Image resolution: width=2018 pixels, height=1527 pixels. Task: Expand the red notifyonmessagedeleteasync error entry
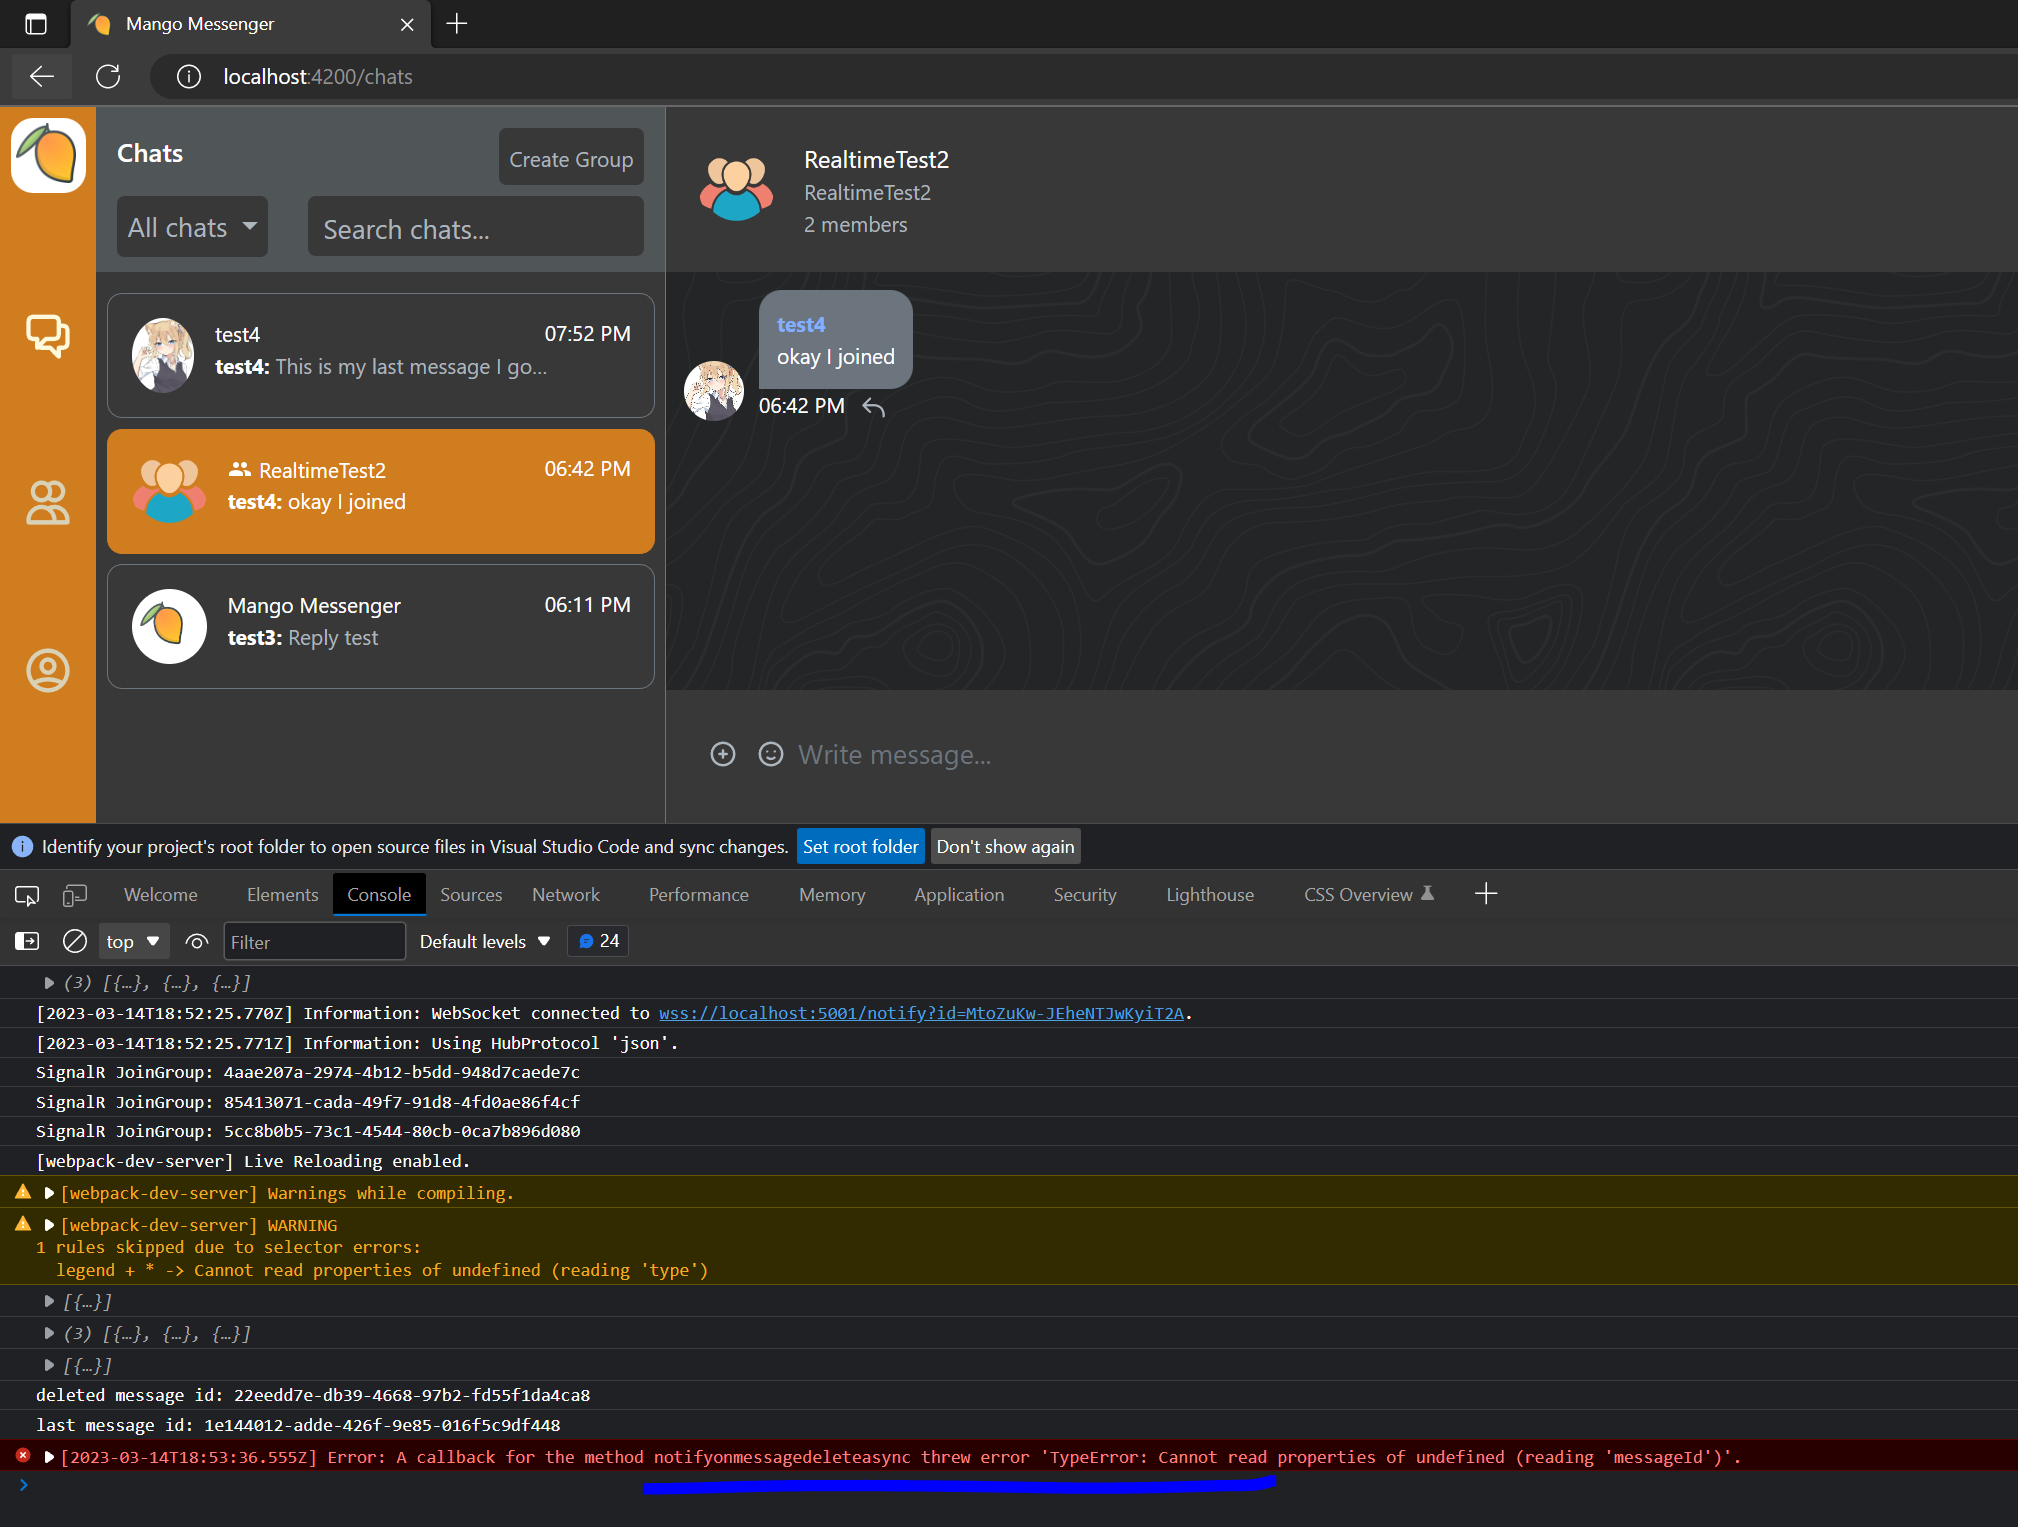(49, 1457)
